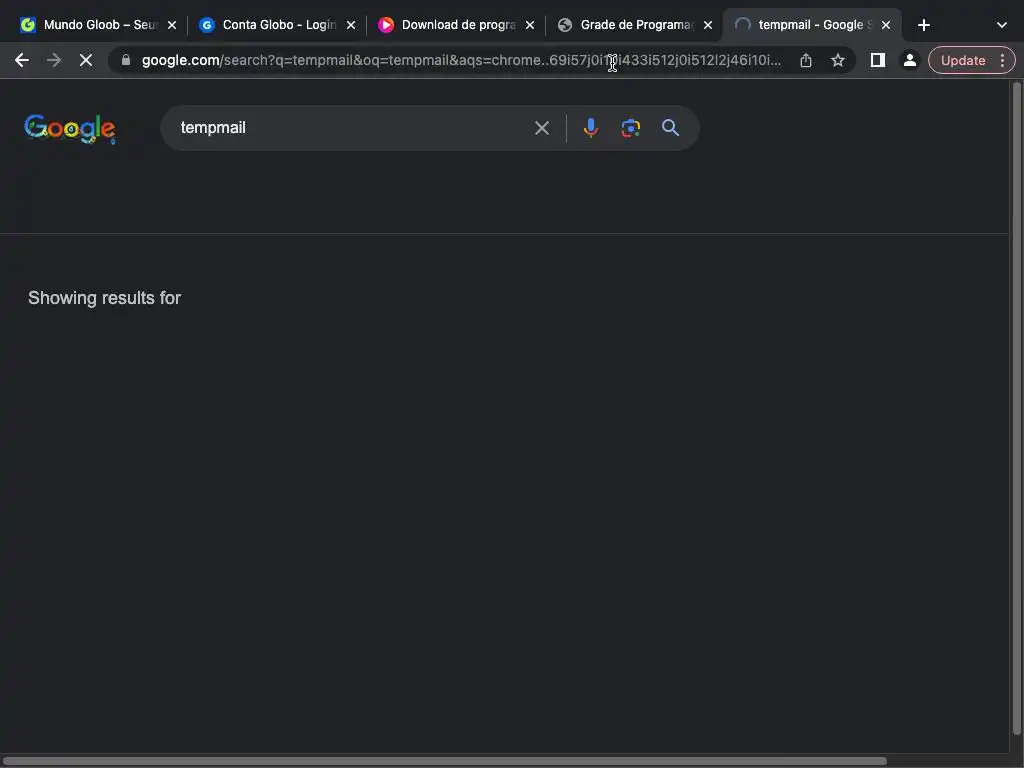Stop loading the page
This screenshot has width=1024, height=768.
point(86,60)
